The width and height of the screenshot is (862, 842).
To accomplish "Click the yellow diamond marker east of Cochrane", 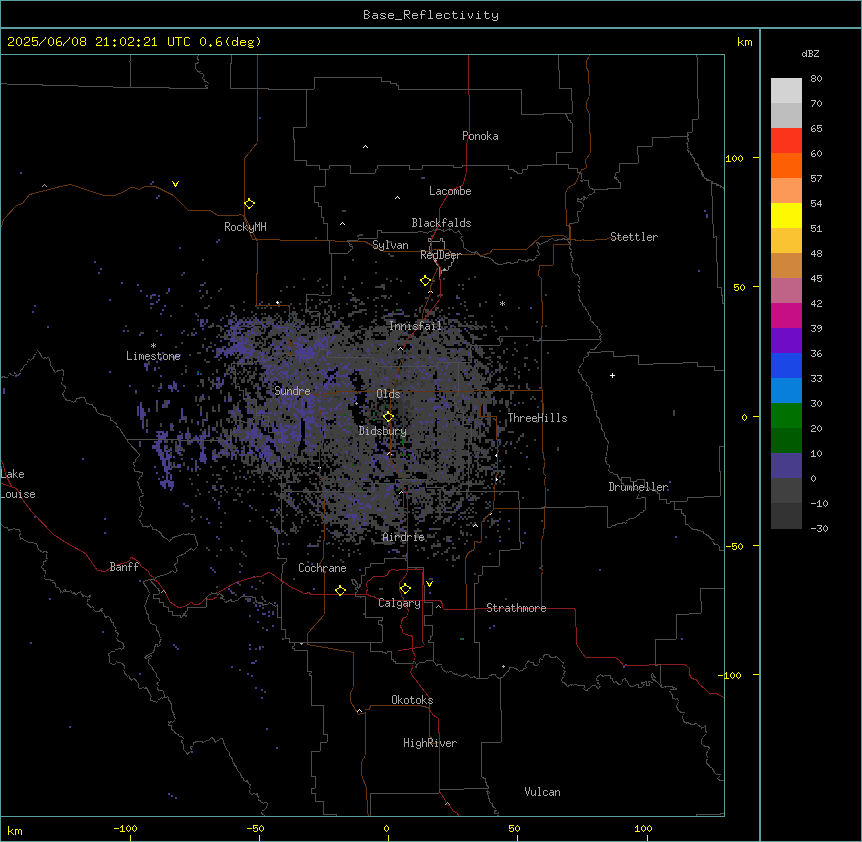I will (340, 590).
